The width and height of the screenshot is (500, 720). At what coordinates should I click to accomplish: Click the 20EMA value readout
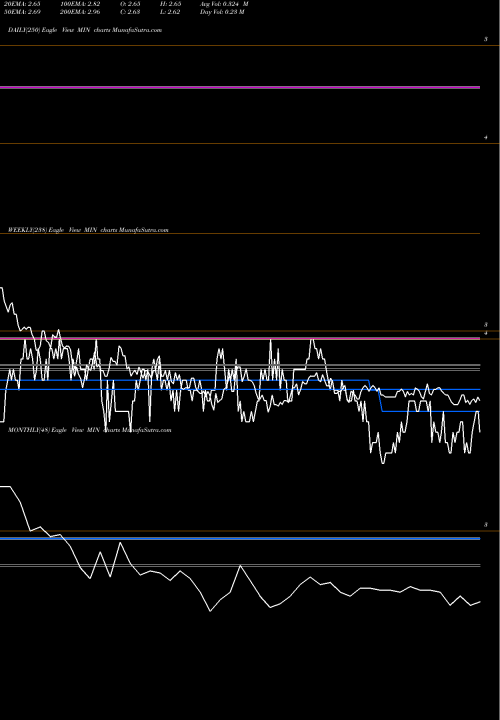coord(22,4)
